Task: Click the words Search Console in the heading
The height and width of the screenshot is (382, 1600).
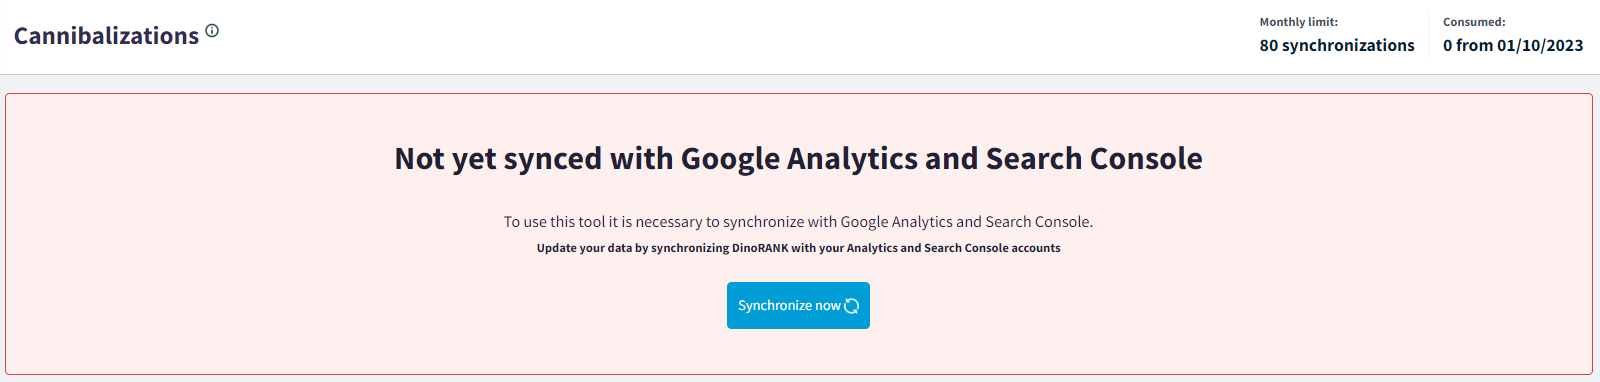Action: coord(1094,158)
